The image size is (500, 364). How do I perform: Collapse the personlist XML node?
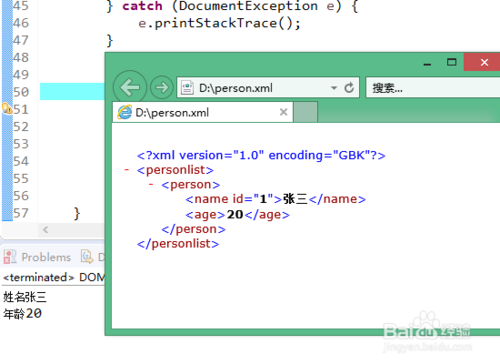pos(127,170)
